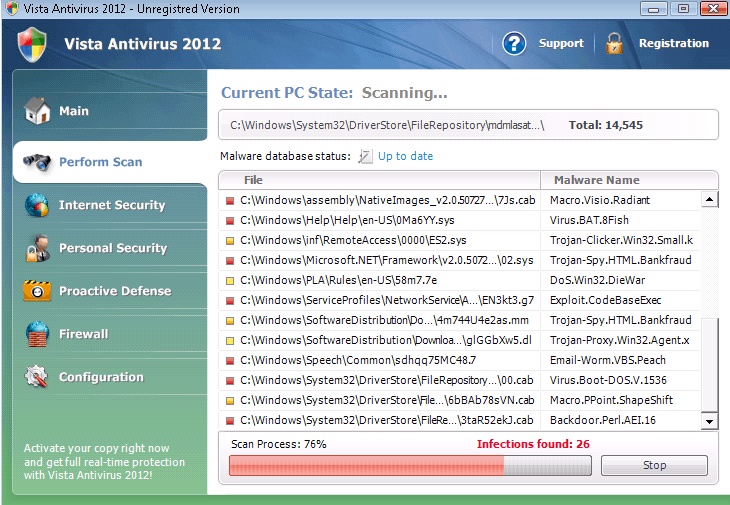This screenshot has width=730, height=505.
Task: Click the globe icon for Internet Security
Action: tap(37, 205)
